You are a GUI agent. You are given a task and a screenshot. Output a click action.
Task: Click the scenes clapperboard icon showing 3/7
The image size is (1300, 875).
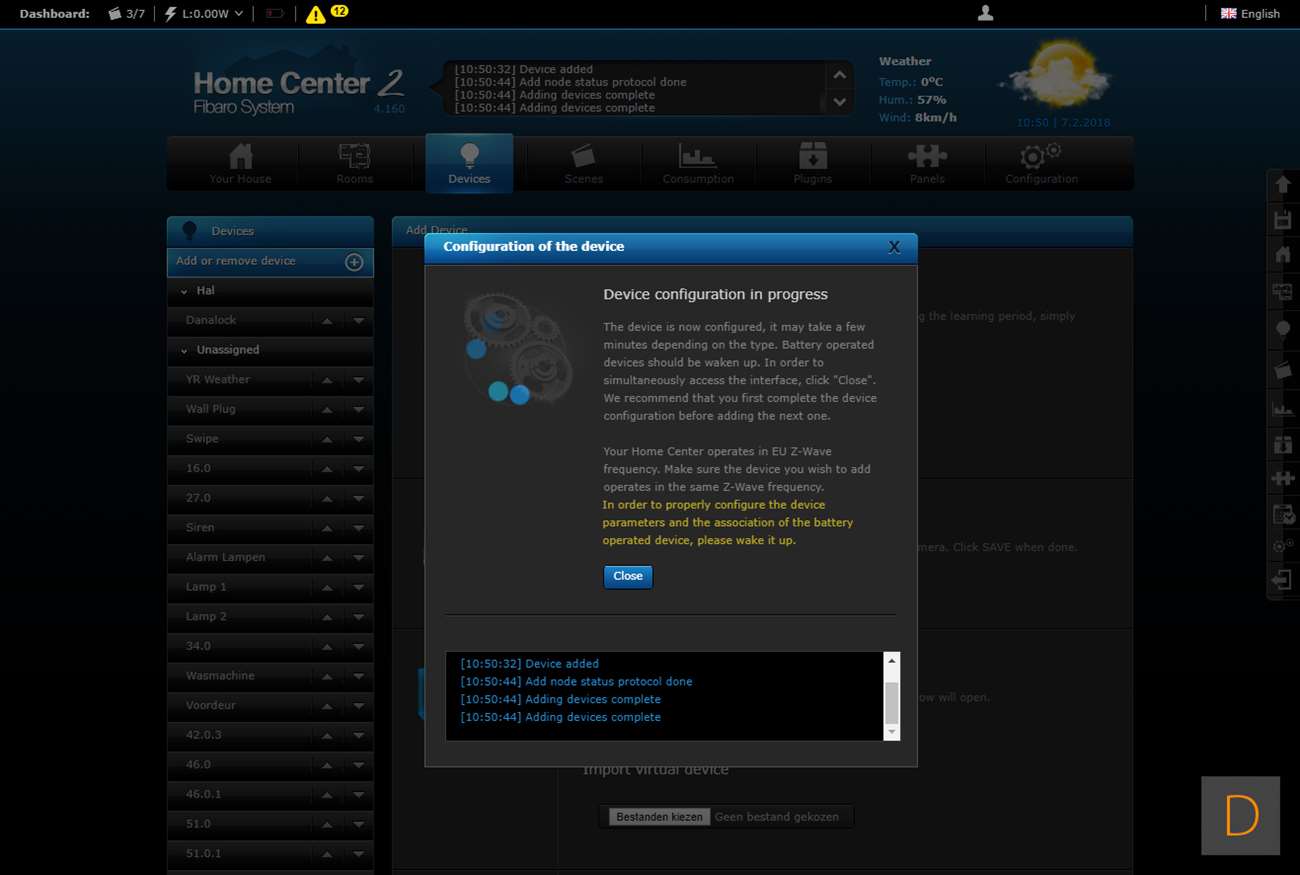(x=115, y=14)
